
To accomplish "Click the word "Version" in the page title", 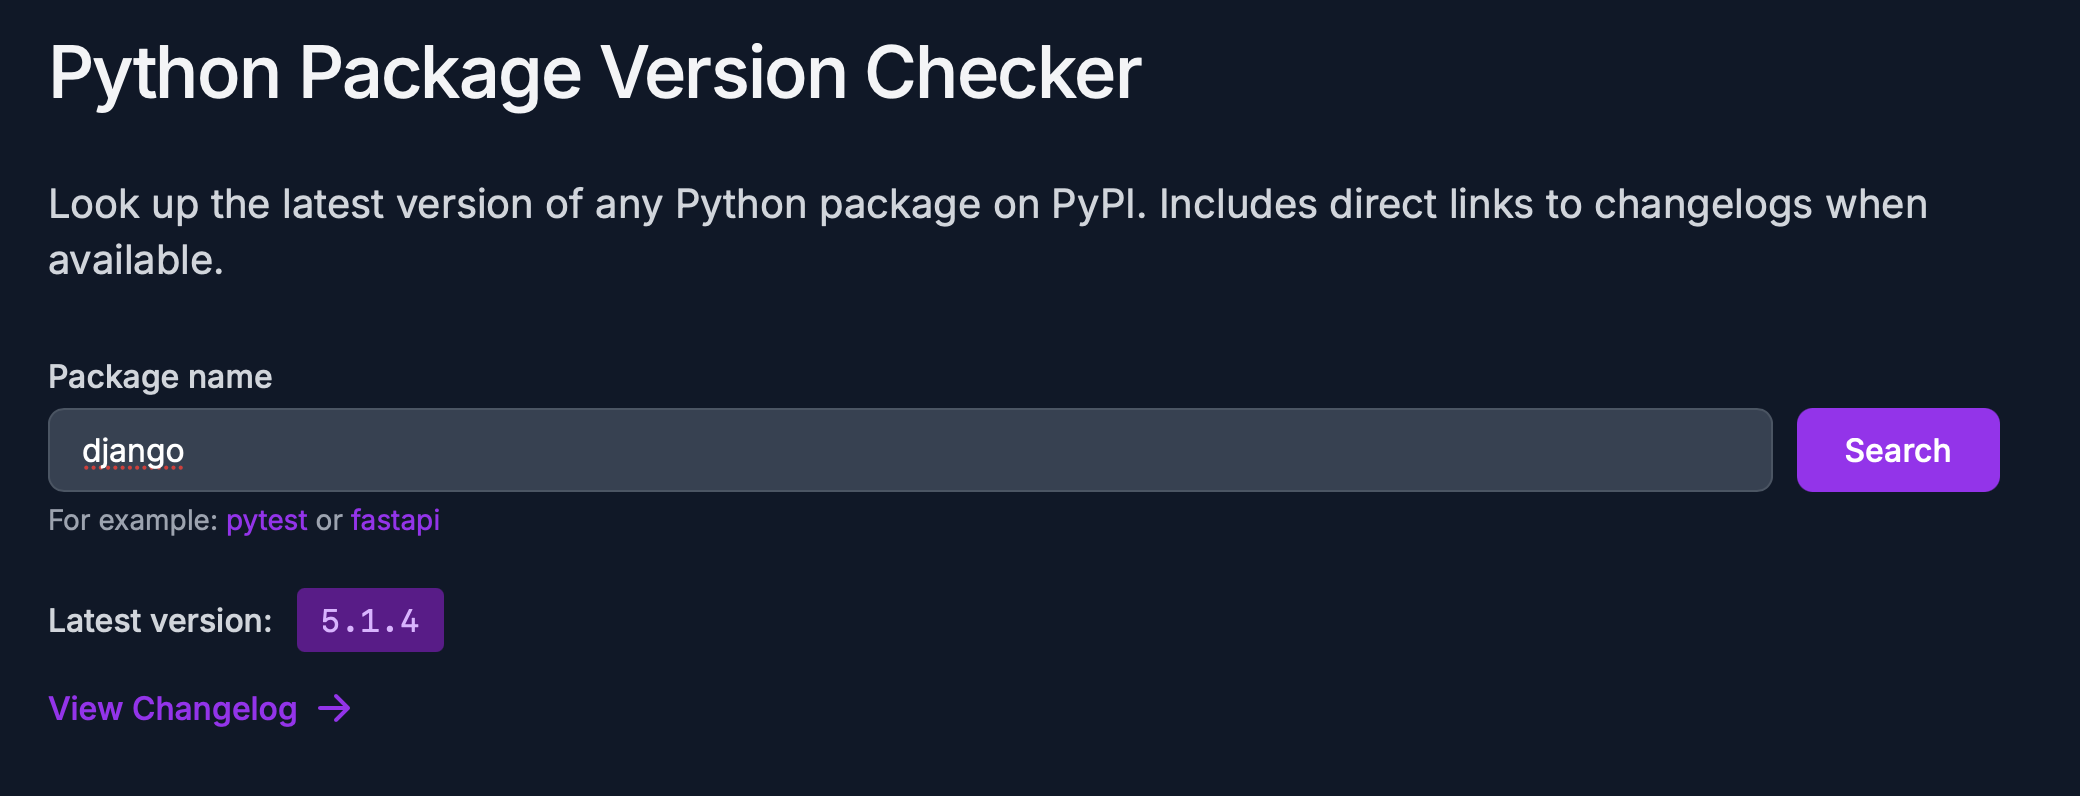I will click(723, 74).
